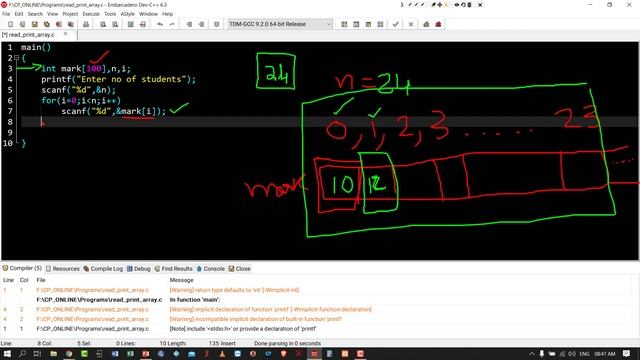
Task: Switch to the Find Results tab
Action: [173, 269]
